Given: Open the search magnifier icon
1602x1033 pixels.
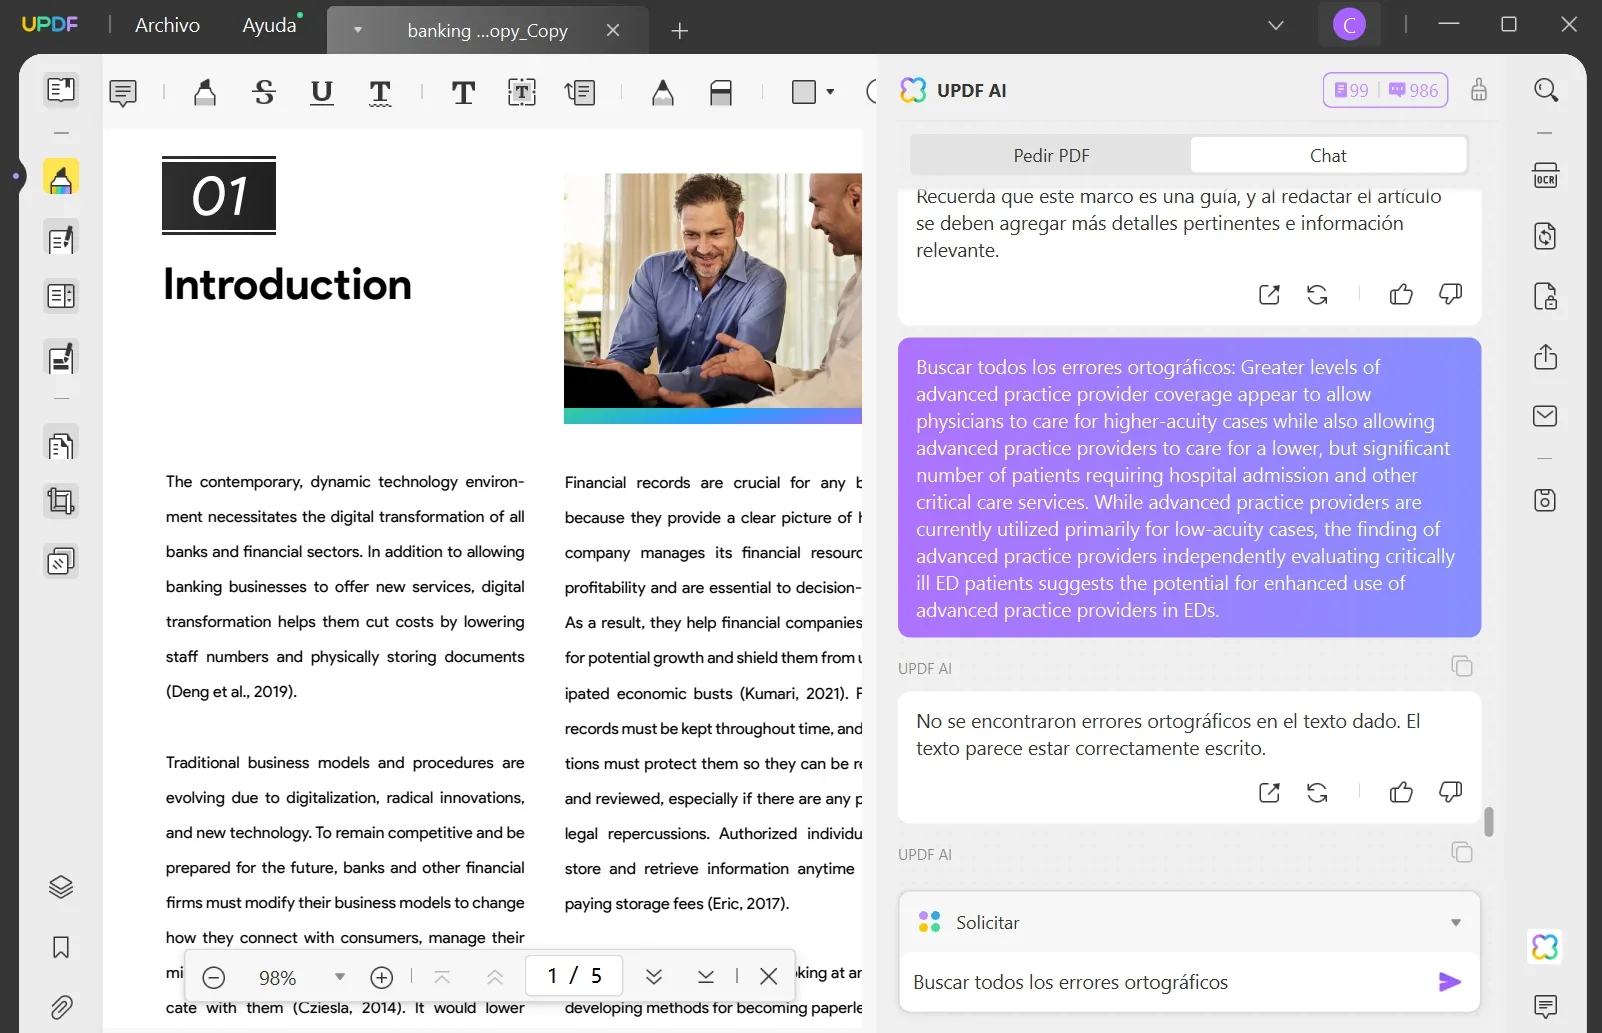Looking at the screenshot, I should pyautogui.click(x=1546, y=90).
